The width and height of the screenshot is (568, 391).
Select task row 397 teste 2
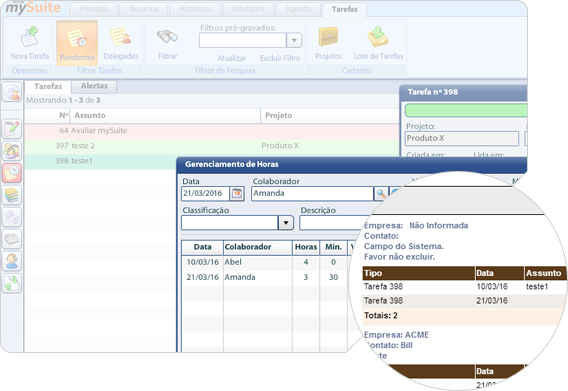[x=212, y=146]
